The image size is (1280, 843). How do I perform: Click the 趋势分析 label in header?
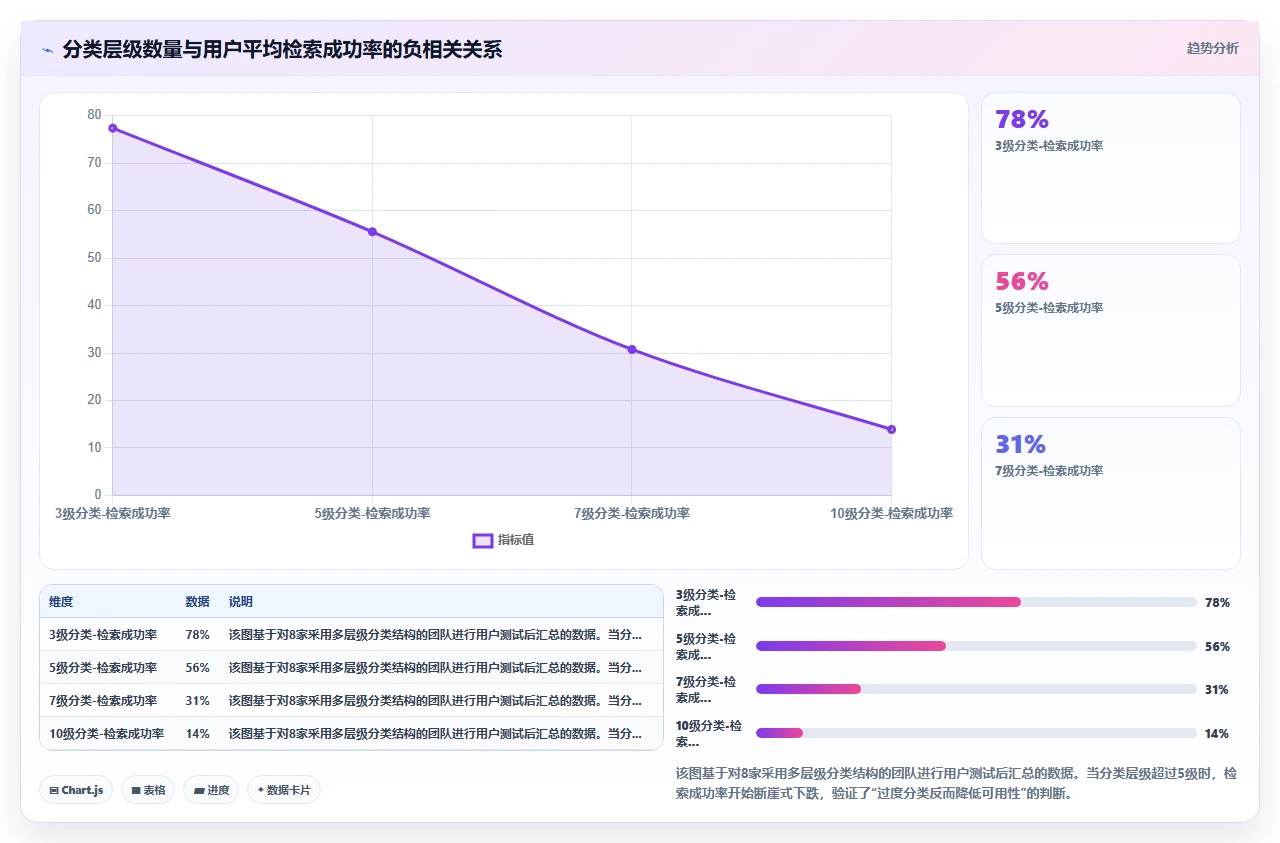tap(1212, 48)
